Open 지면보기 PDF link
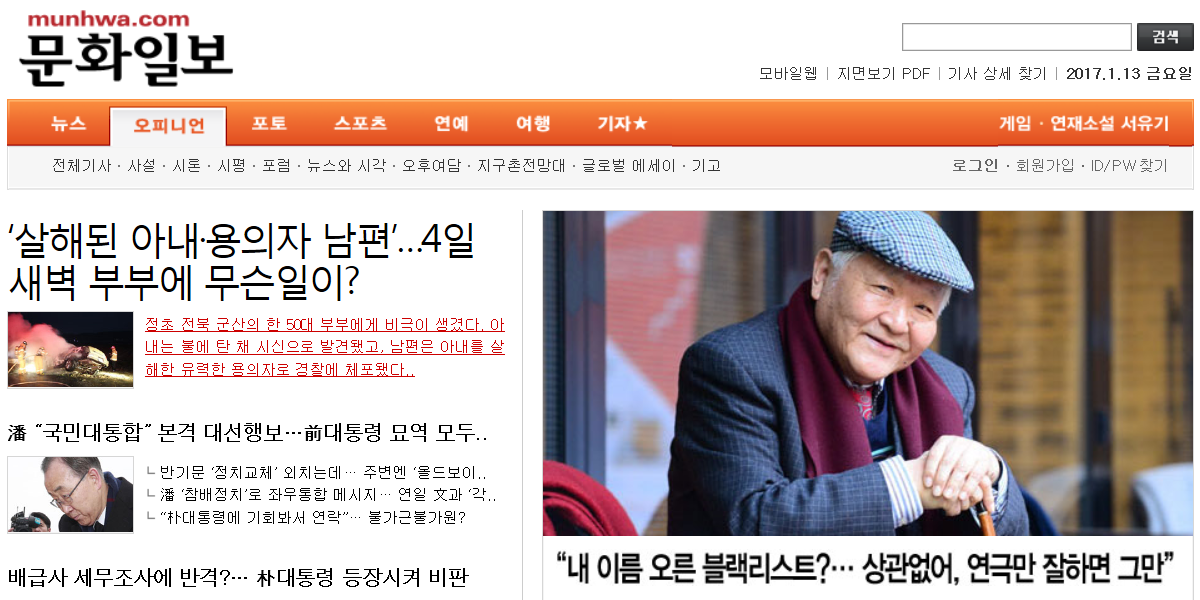Viewport: 1200px width, 600px height. (x=884, y=73)
